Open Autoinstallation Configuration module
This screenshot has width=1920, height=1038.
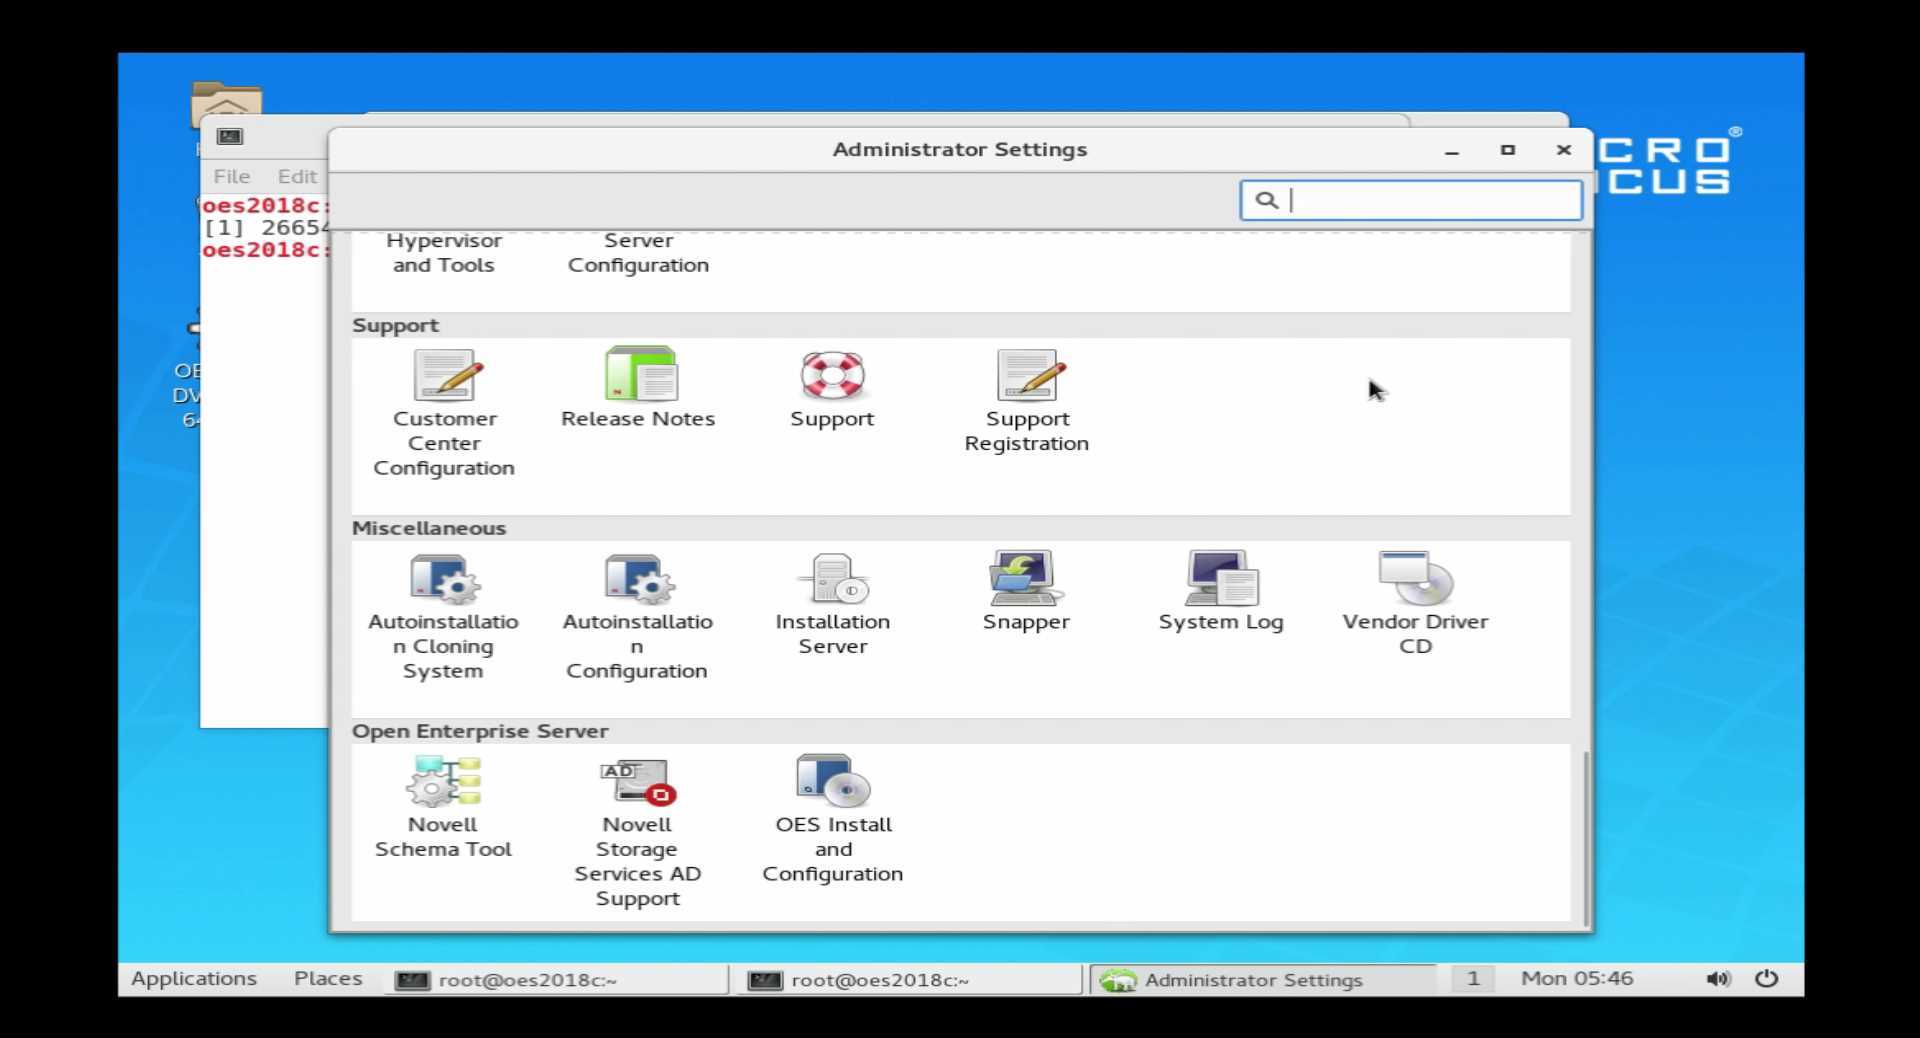click(637, 617)
